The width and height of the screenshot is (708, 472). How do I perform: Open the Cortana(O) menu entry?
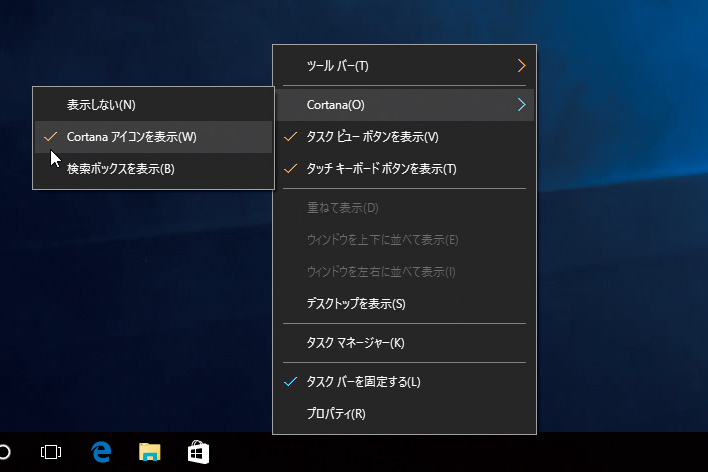click(x=405, y=105)
